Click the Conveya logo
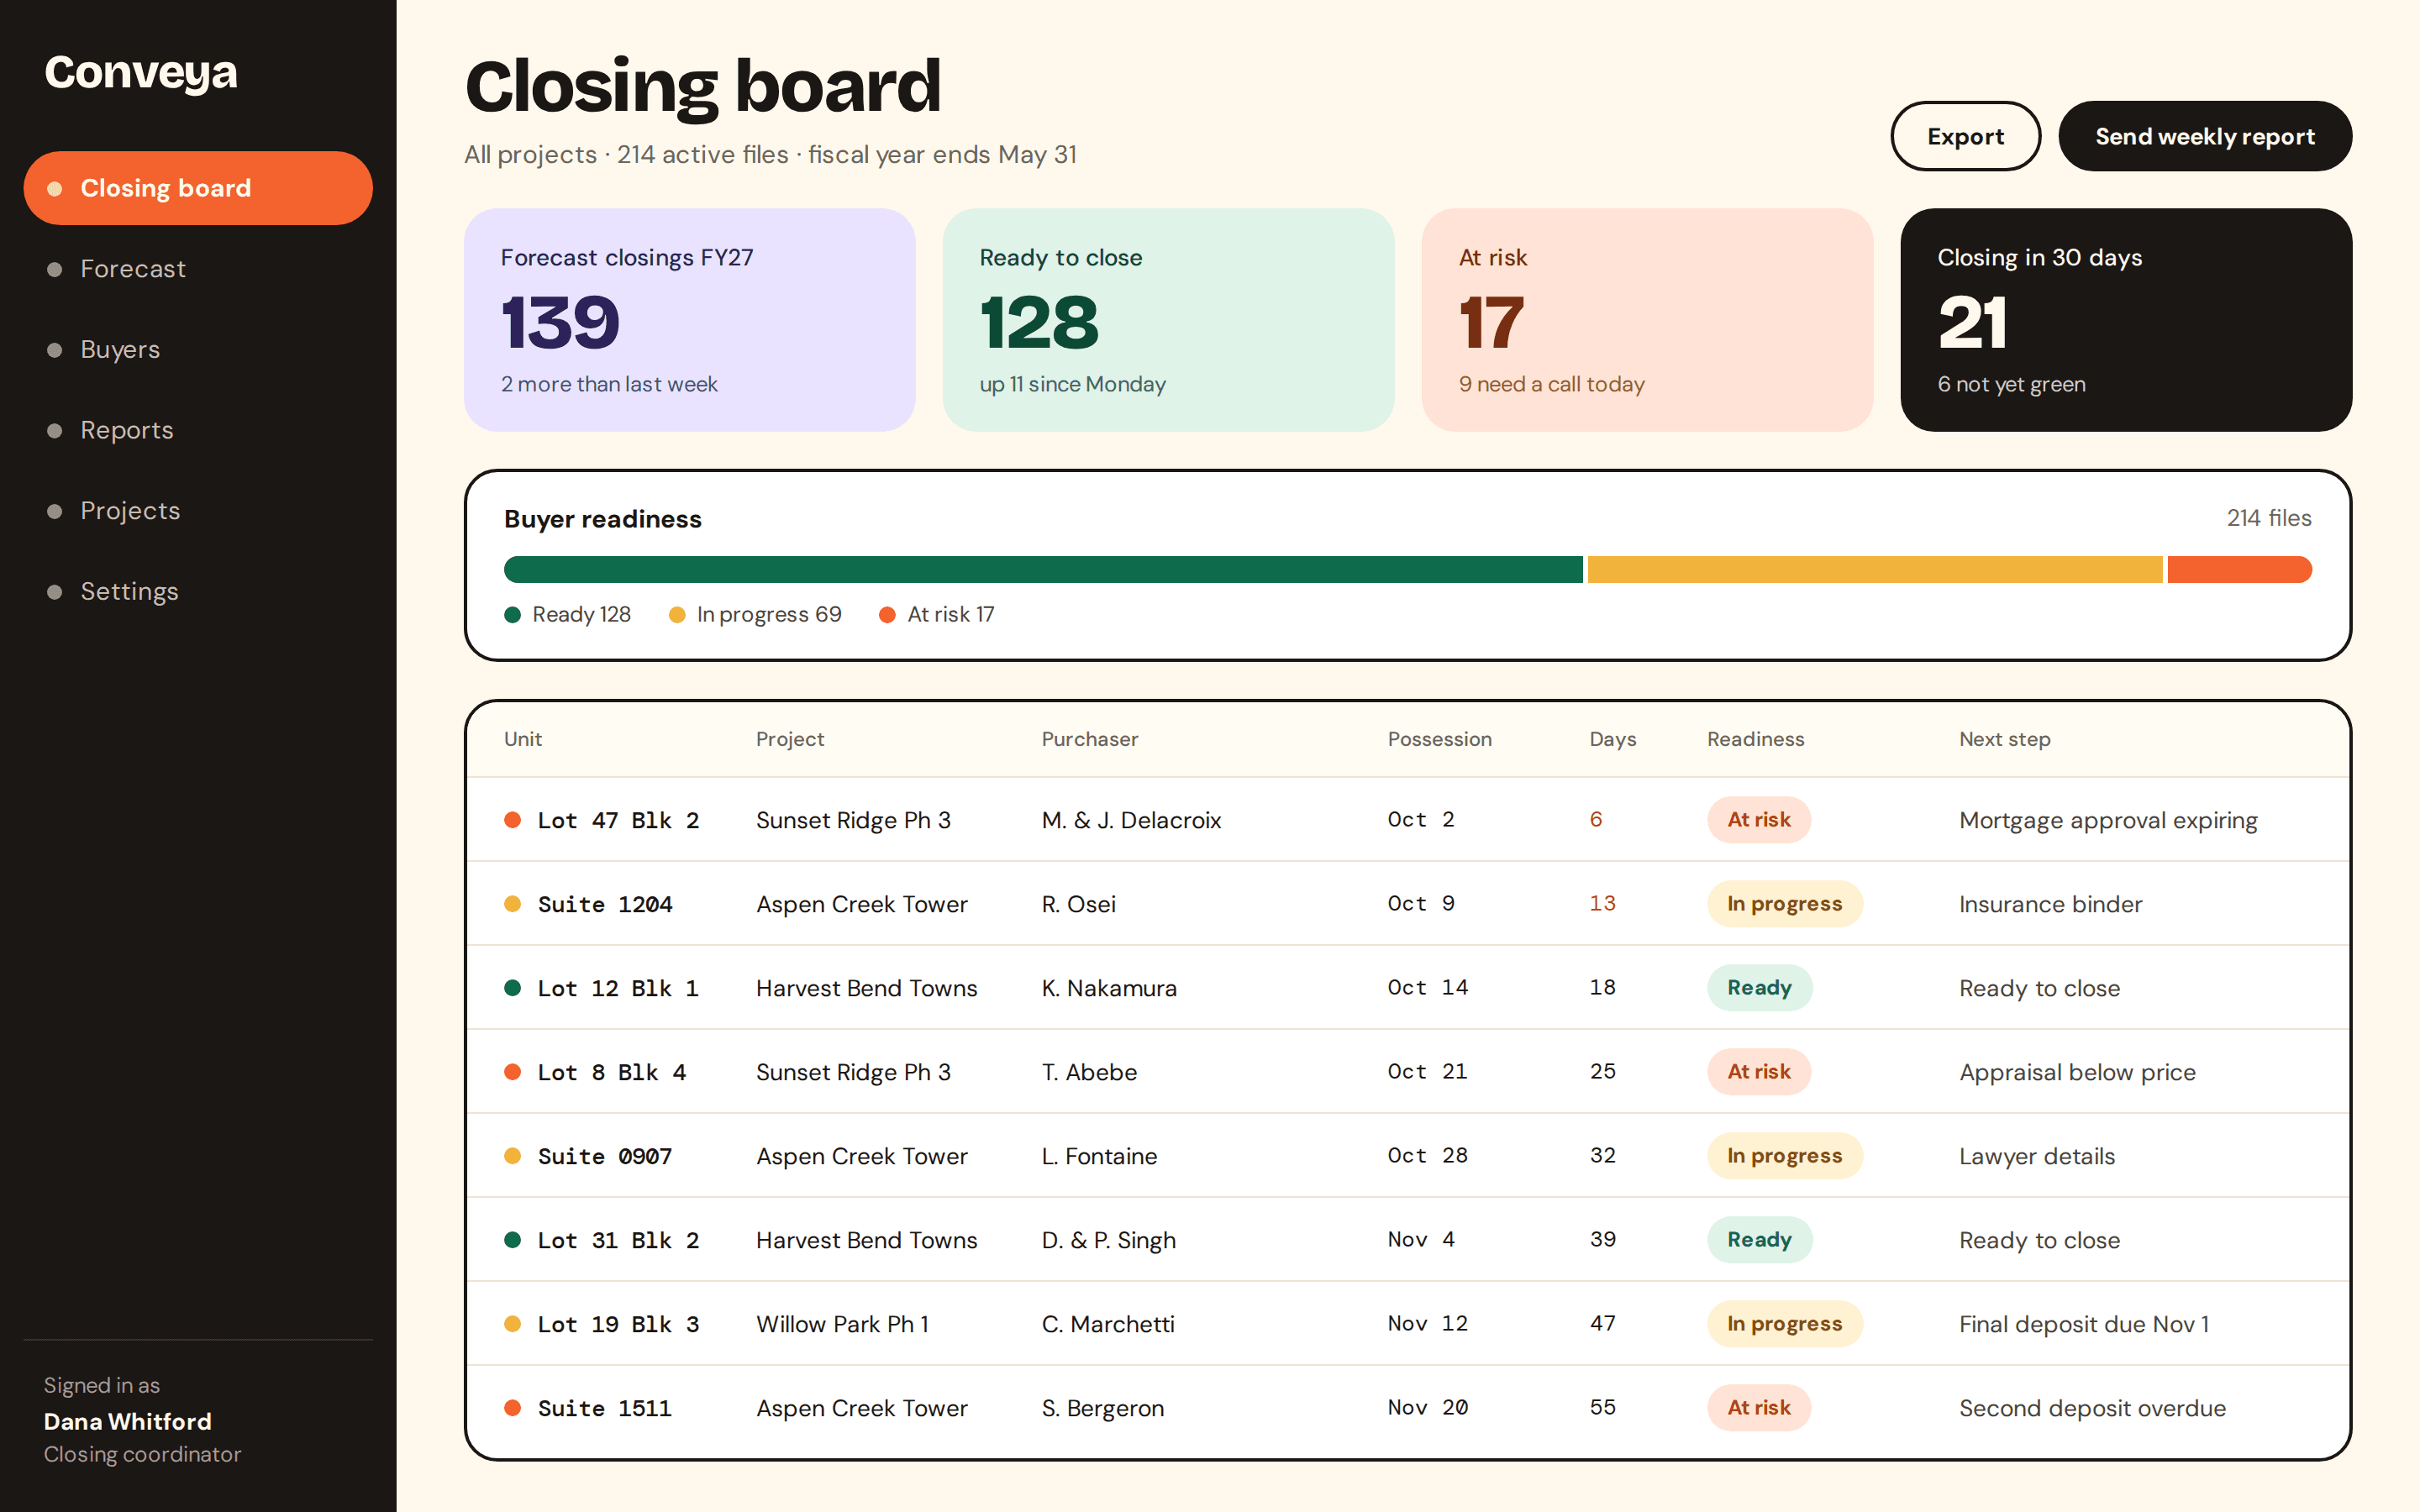The width and height of the screenshot is (2420, 1512). point(141,72)
